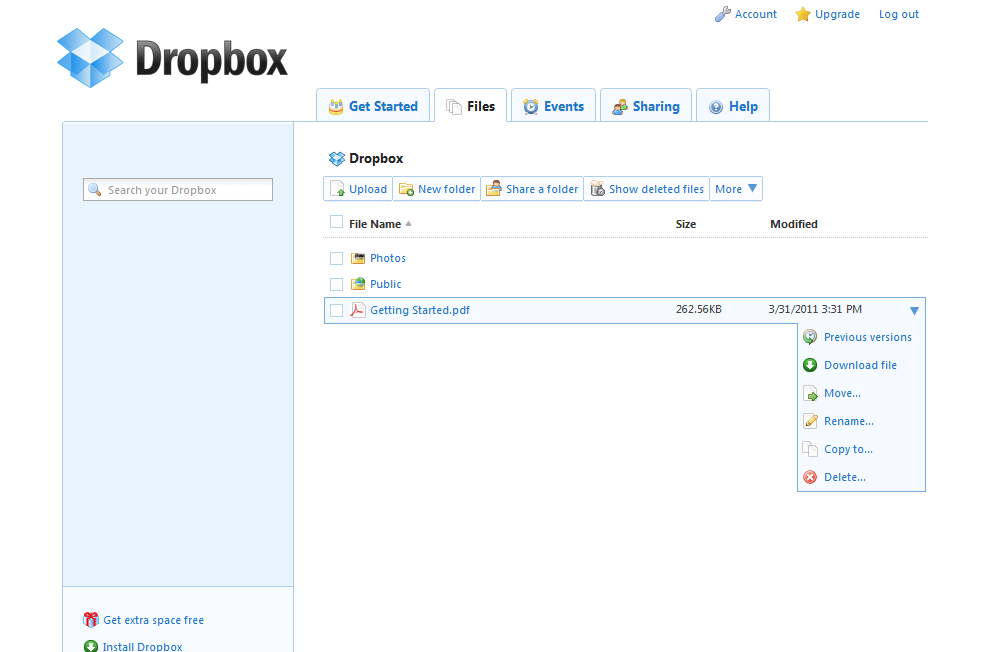Click the Upload page icon
990x652 pixels.
(x=337, y=189)
